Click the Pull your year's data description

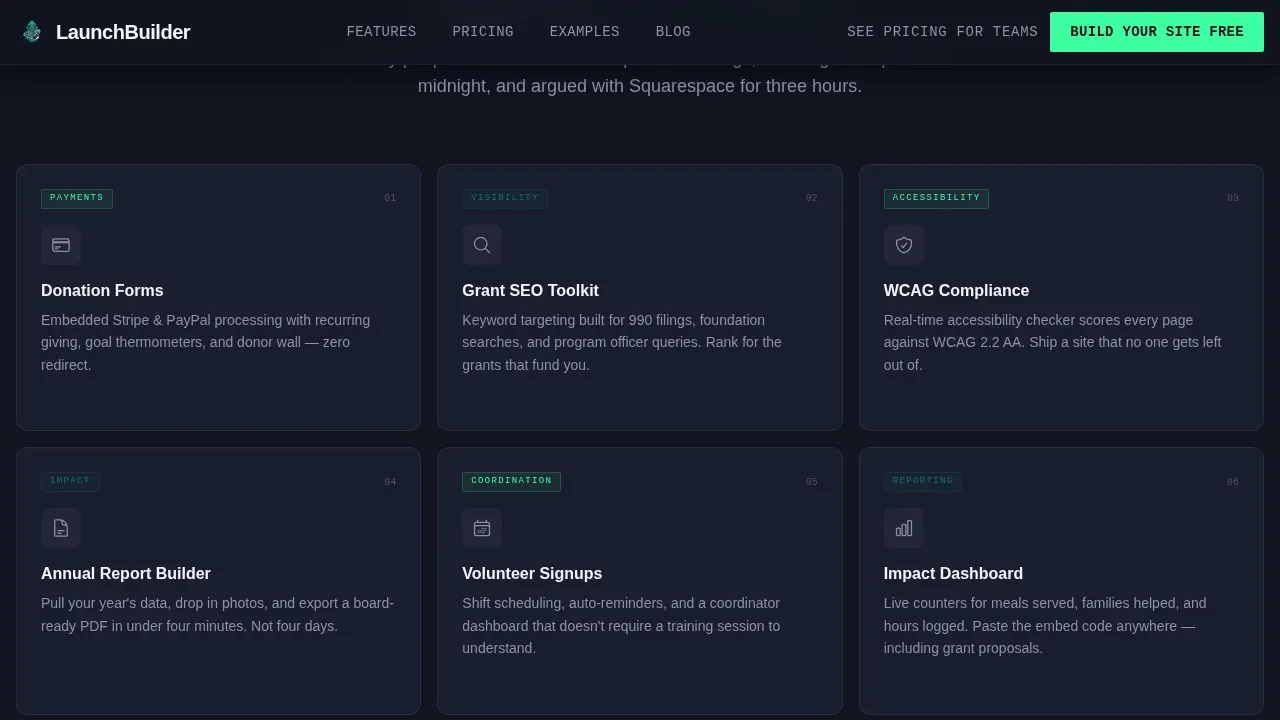(217, 614)
